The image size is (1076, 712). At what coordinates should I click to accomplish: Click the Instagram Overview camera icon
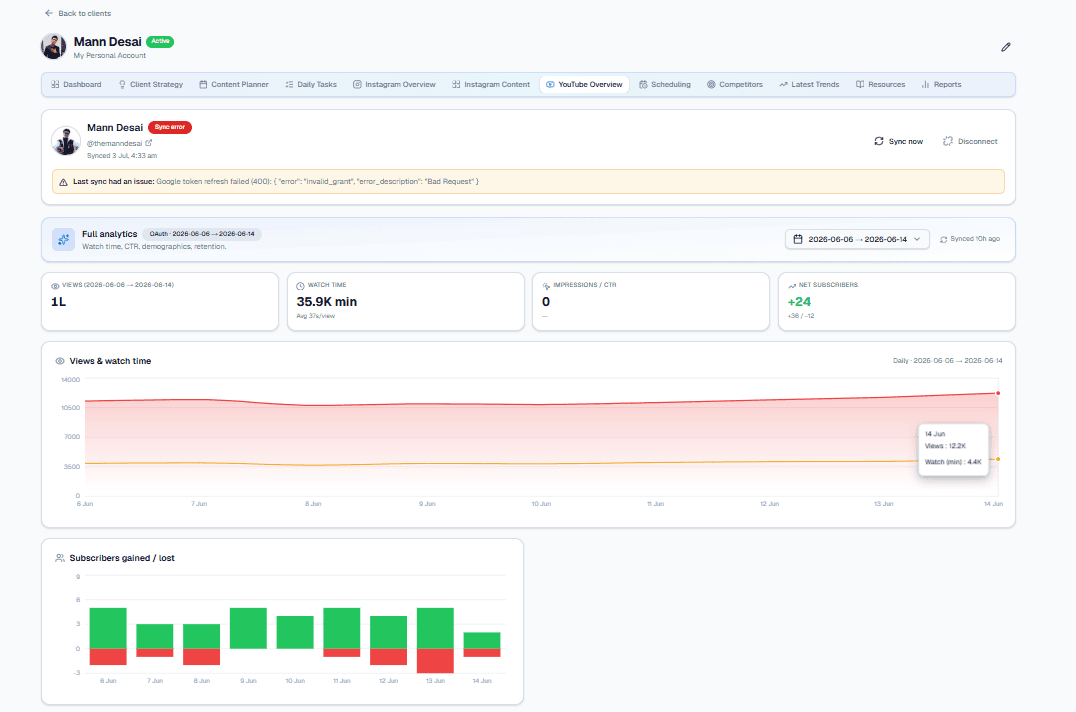click(357, 84)
